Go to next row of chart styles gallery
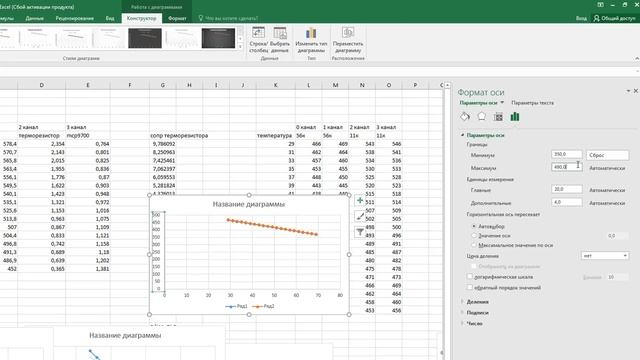Image resolution: width=640 pixels, height=360 pixels. point(240,39)
